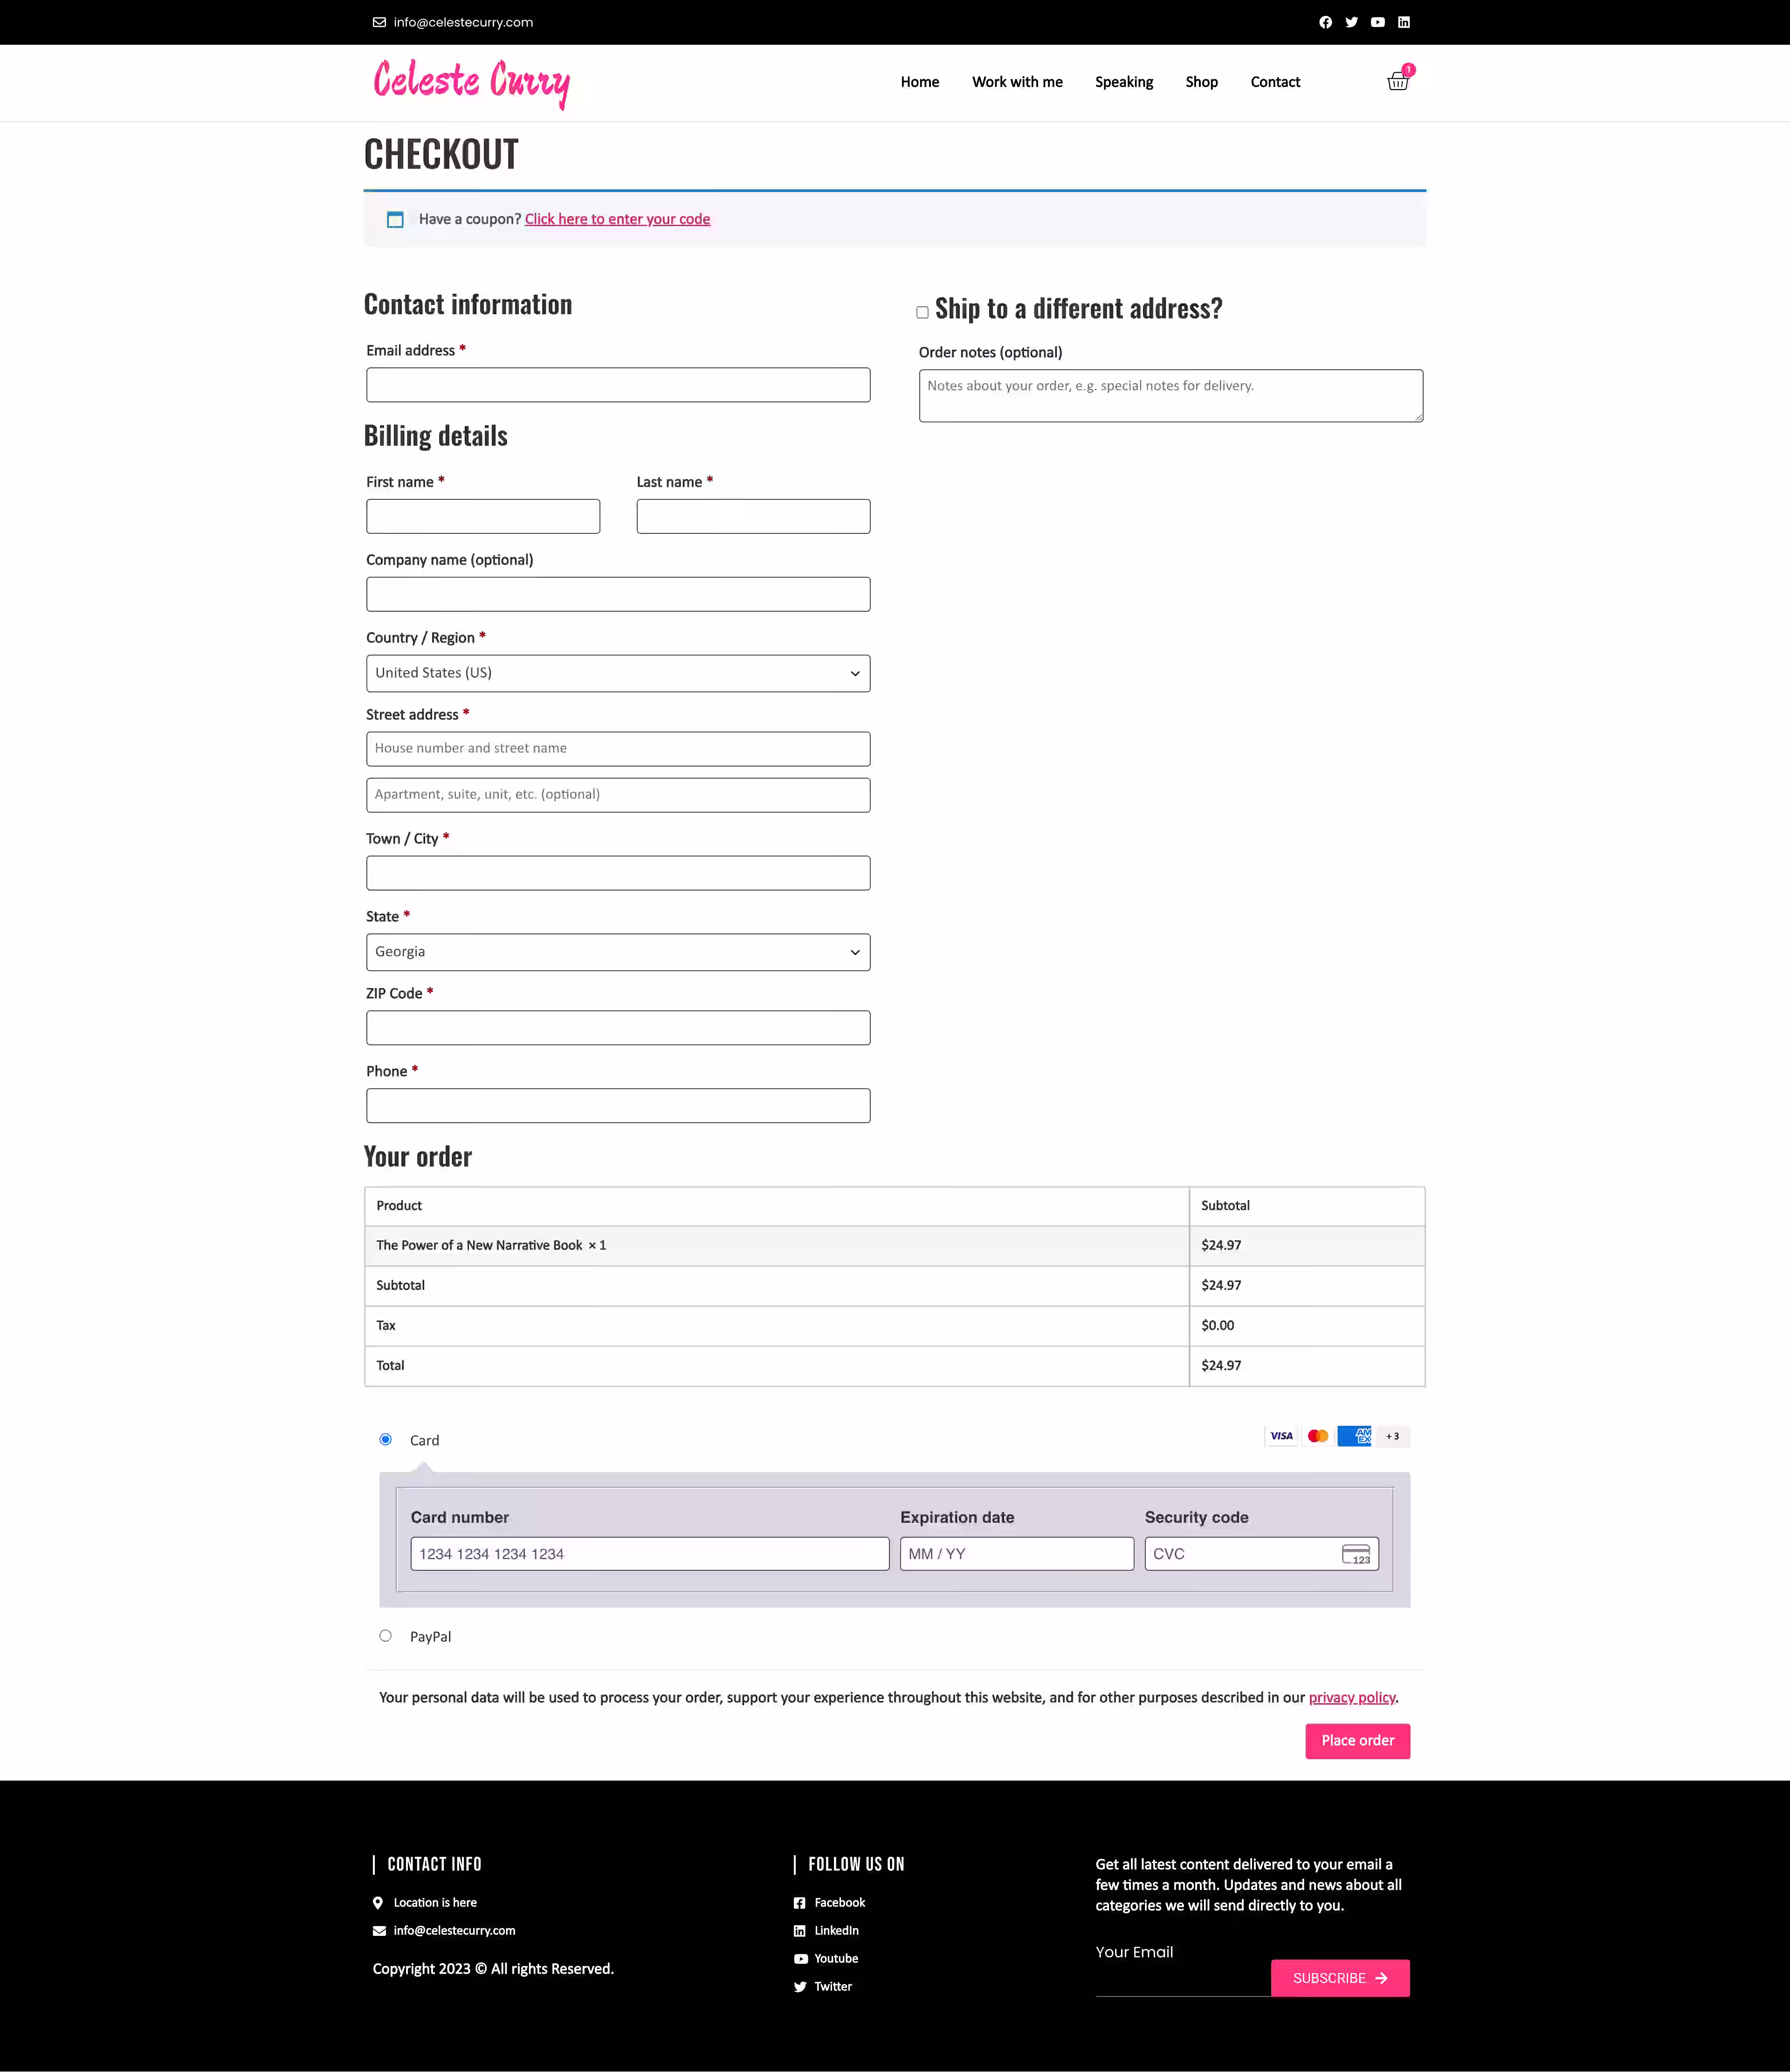Expand the coupon code entry link
Image resolution: width=1790 pixels, height=2072 pixels.
pyautogui.click(x=617, y=219)
